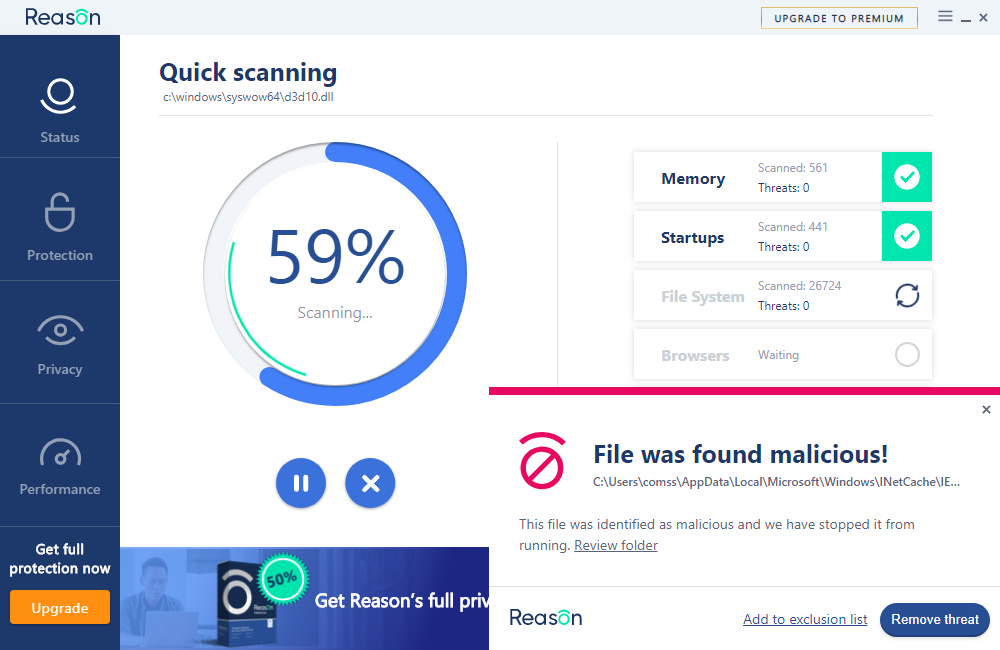Viewport: 1000px width, 650px height.
Task: Click the Remove threat button
Action: [934, 619]
